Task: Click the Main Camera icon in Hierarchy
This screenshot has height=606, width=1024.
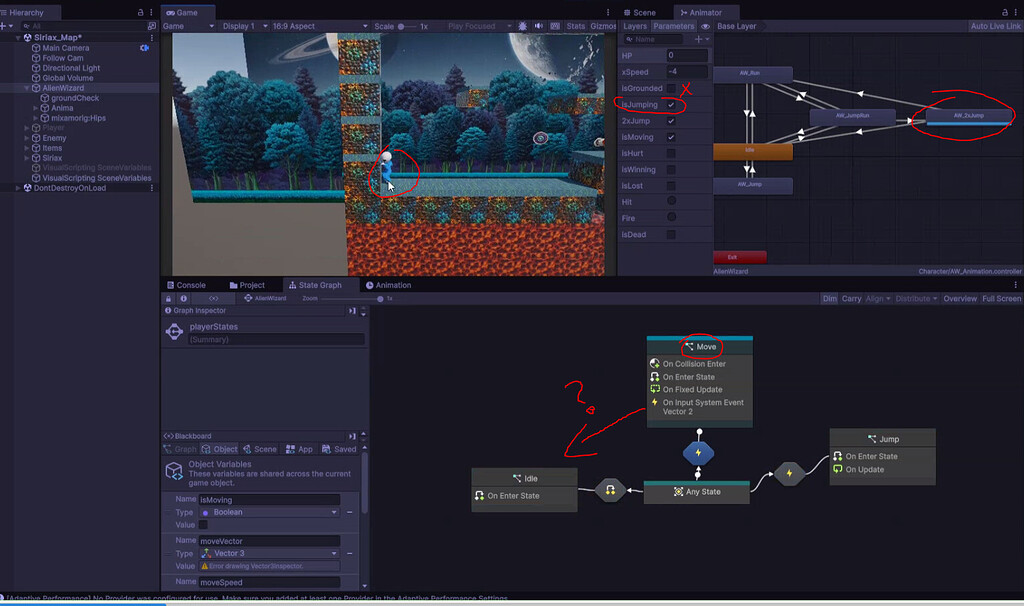Action: coord(36,48)
